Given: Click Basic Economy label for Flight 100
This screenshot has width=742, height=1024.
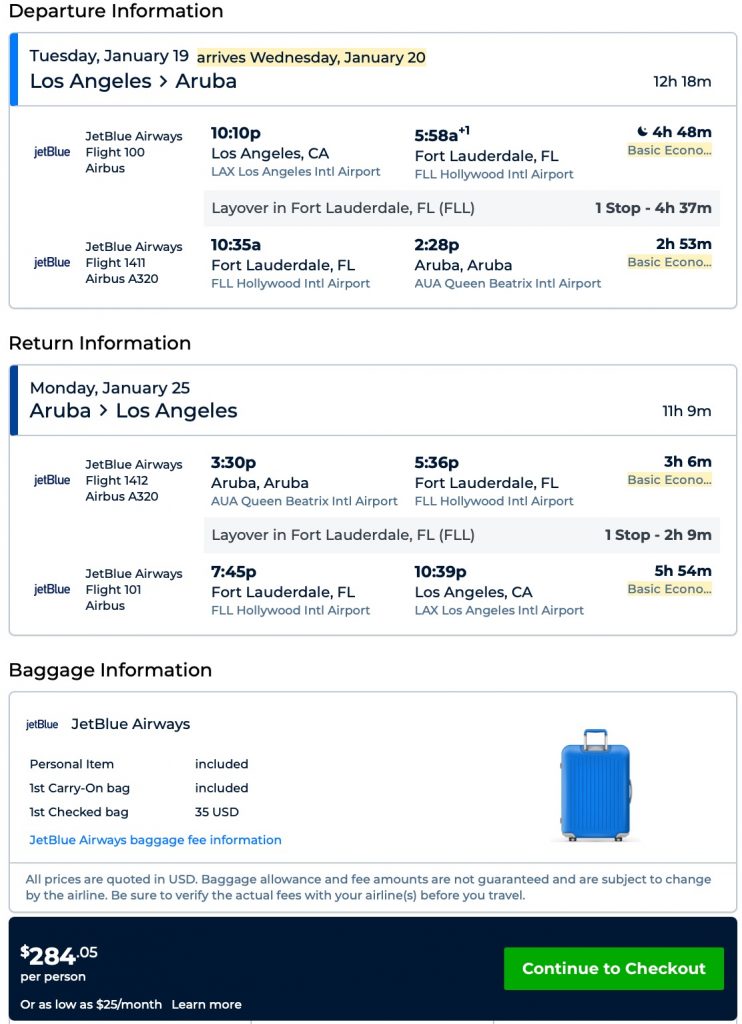Looking at the screenshot, I should click(669, 151).
